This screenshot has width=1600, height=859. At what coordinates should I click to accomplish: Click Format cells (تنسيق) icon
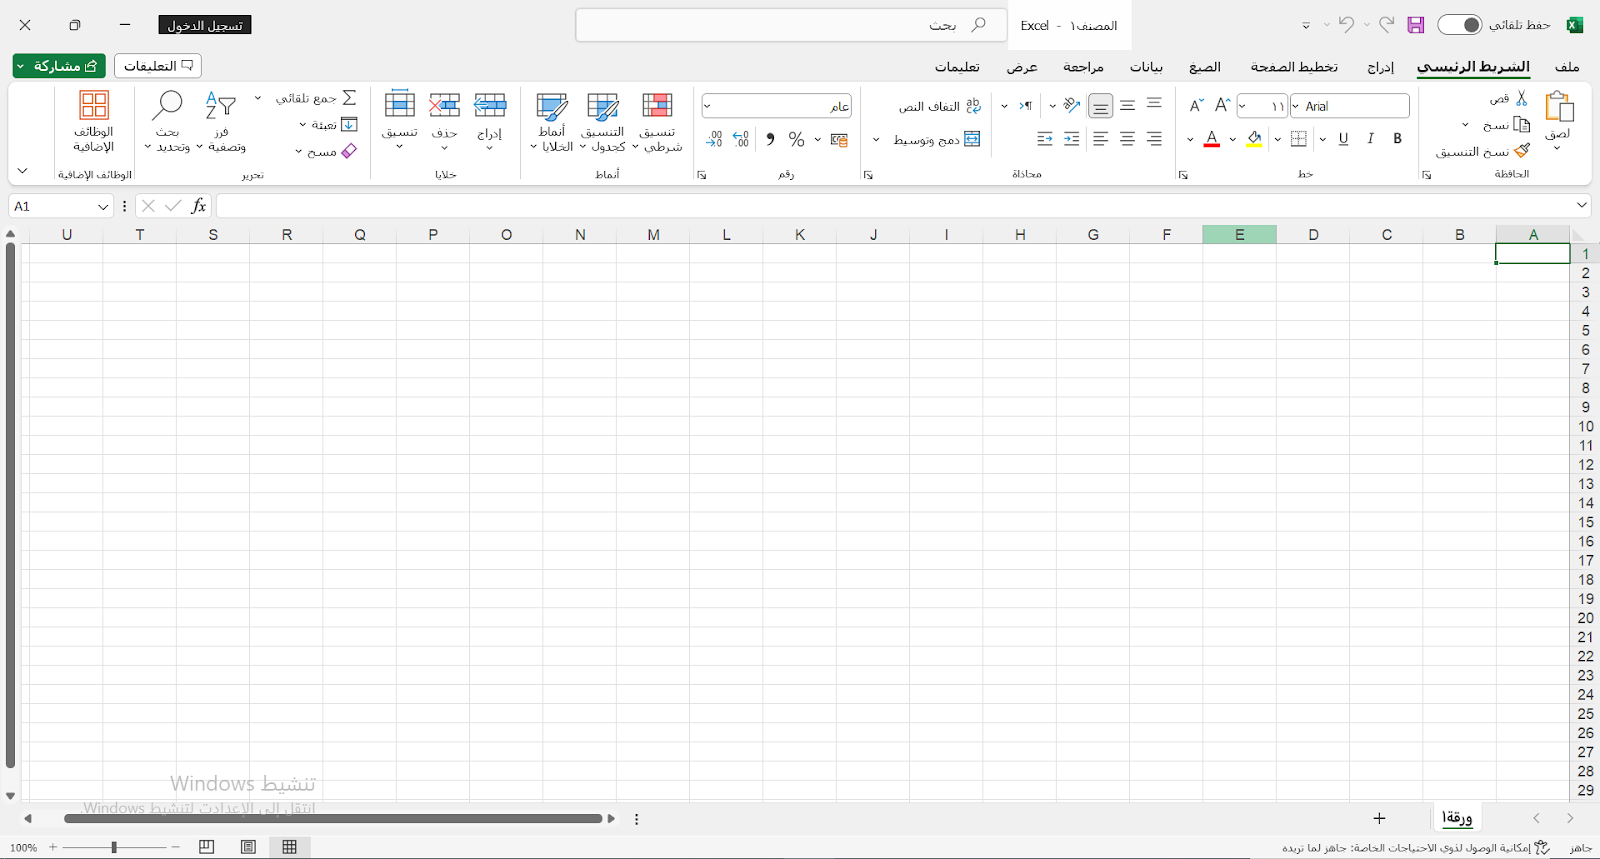click(x=400, y=104)
